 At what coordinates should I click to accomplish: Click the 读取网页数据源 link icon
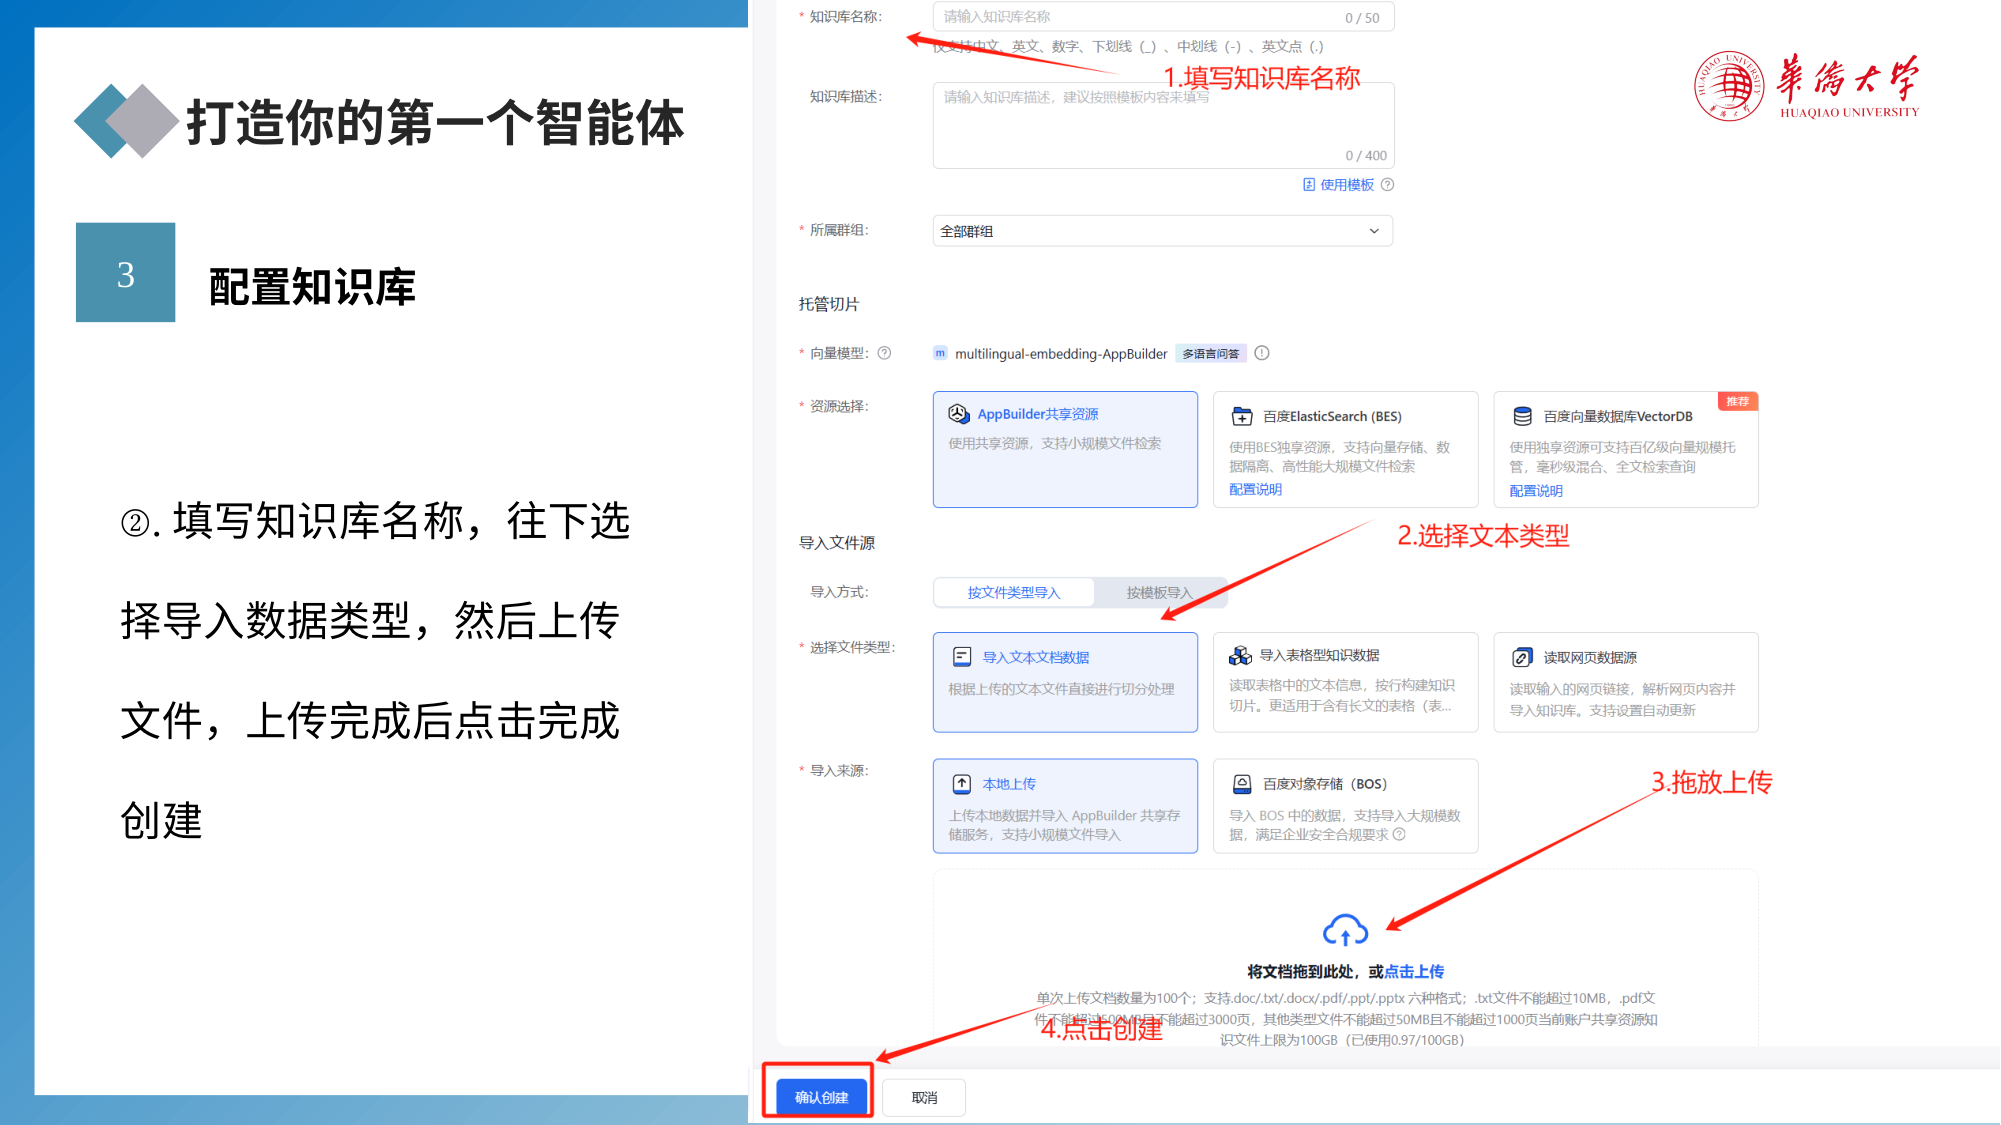[x=1522, y=657]
